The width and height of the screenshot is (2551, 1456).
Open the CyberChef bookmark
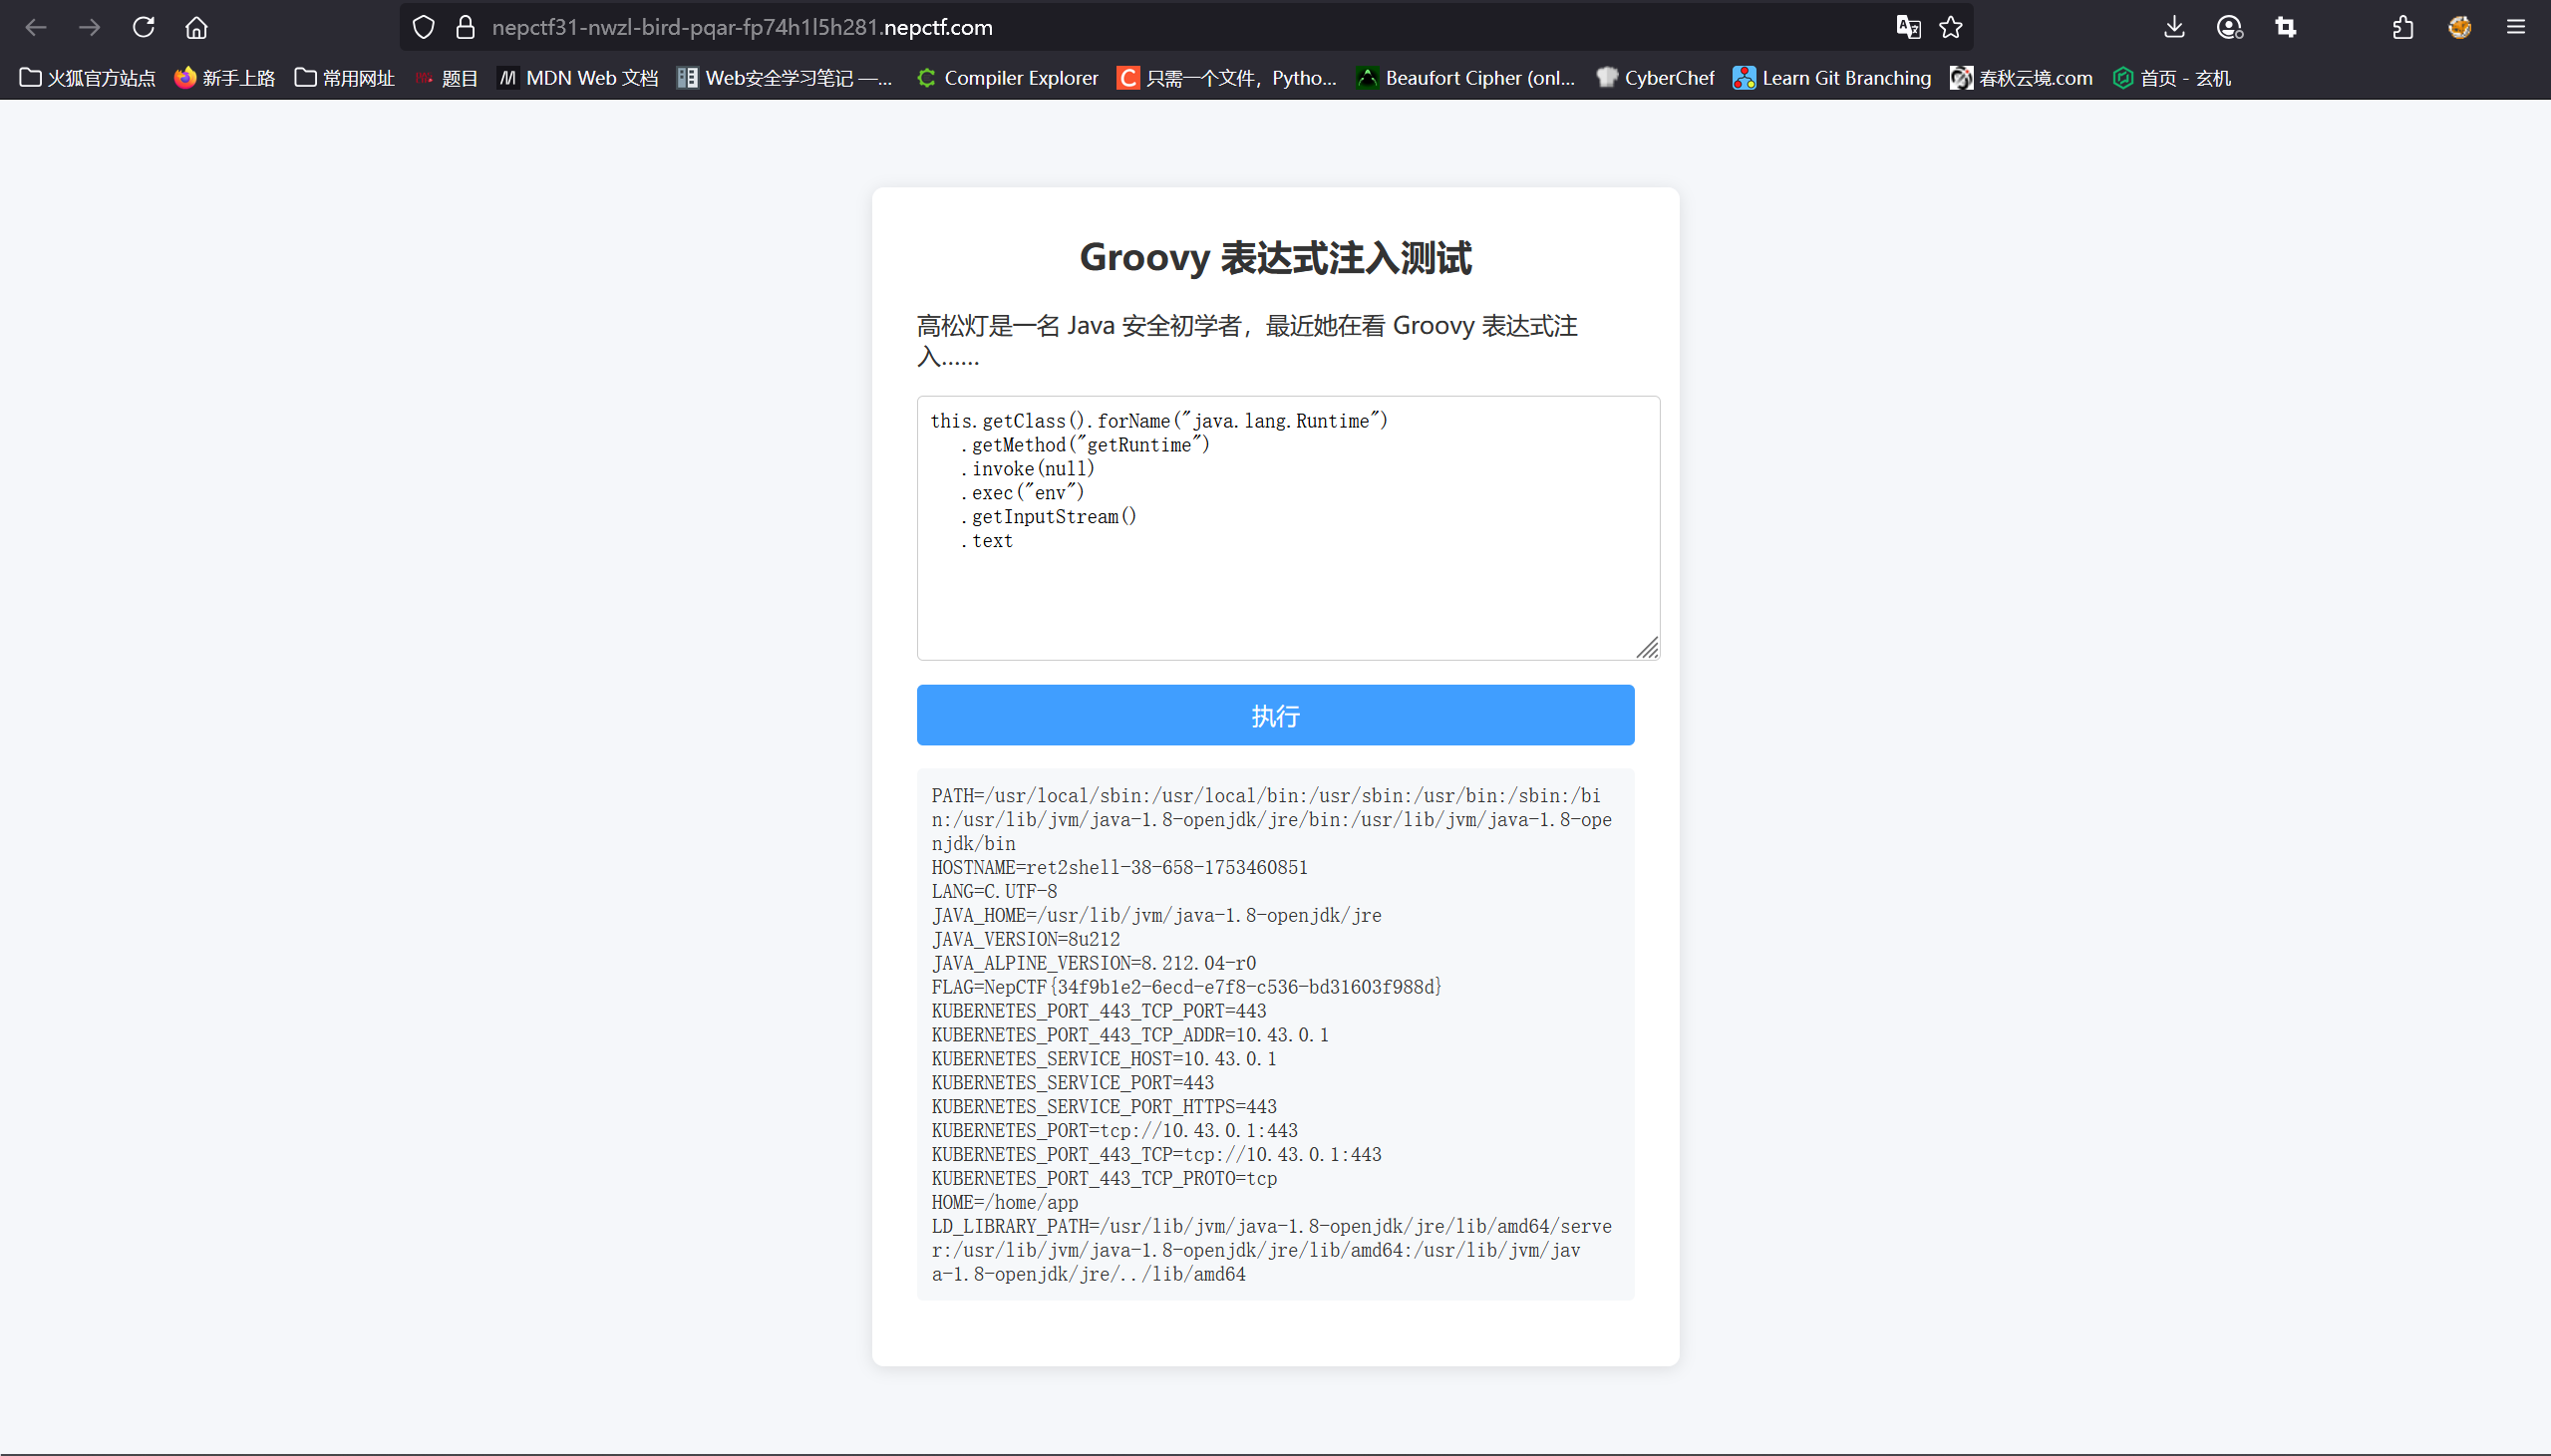(x=1655, y=78)
